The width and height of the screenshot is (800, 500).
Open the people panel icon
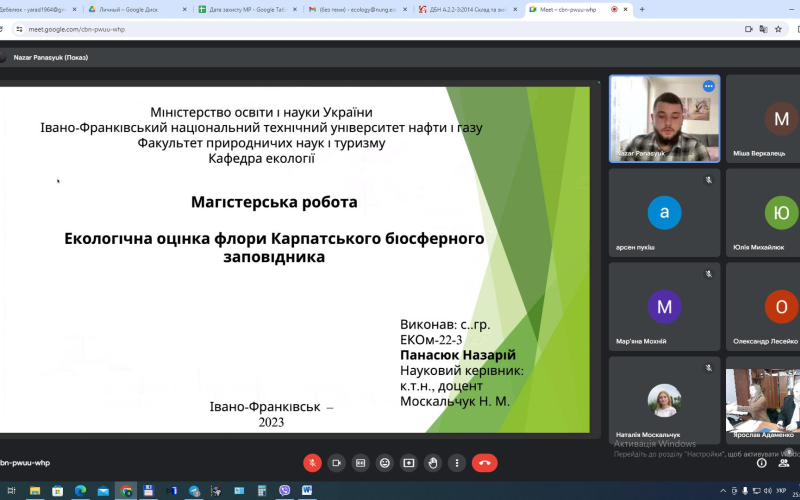tap(784, 463)
